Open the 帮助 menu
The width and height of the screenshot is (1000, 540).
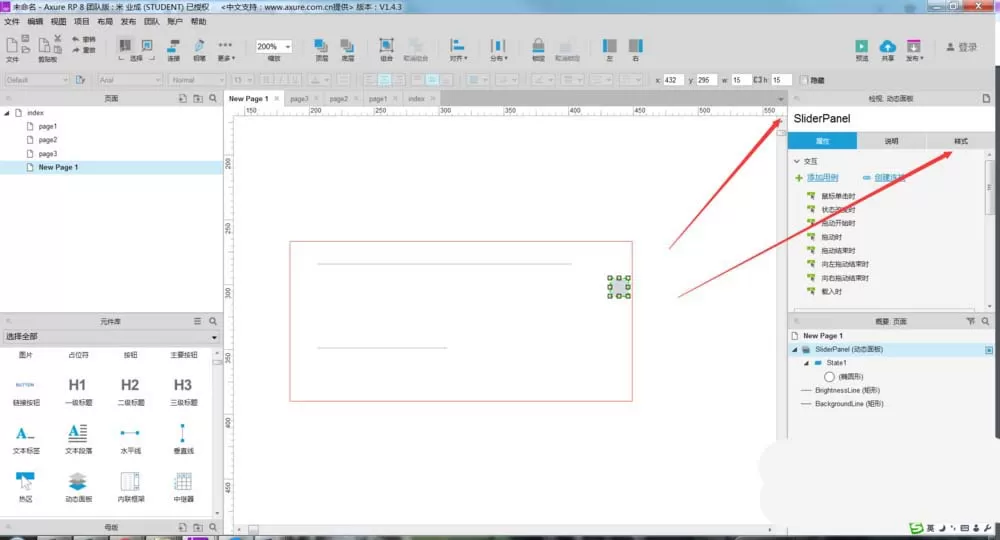click(198, 22)
